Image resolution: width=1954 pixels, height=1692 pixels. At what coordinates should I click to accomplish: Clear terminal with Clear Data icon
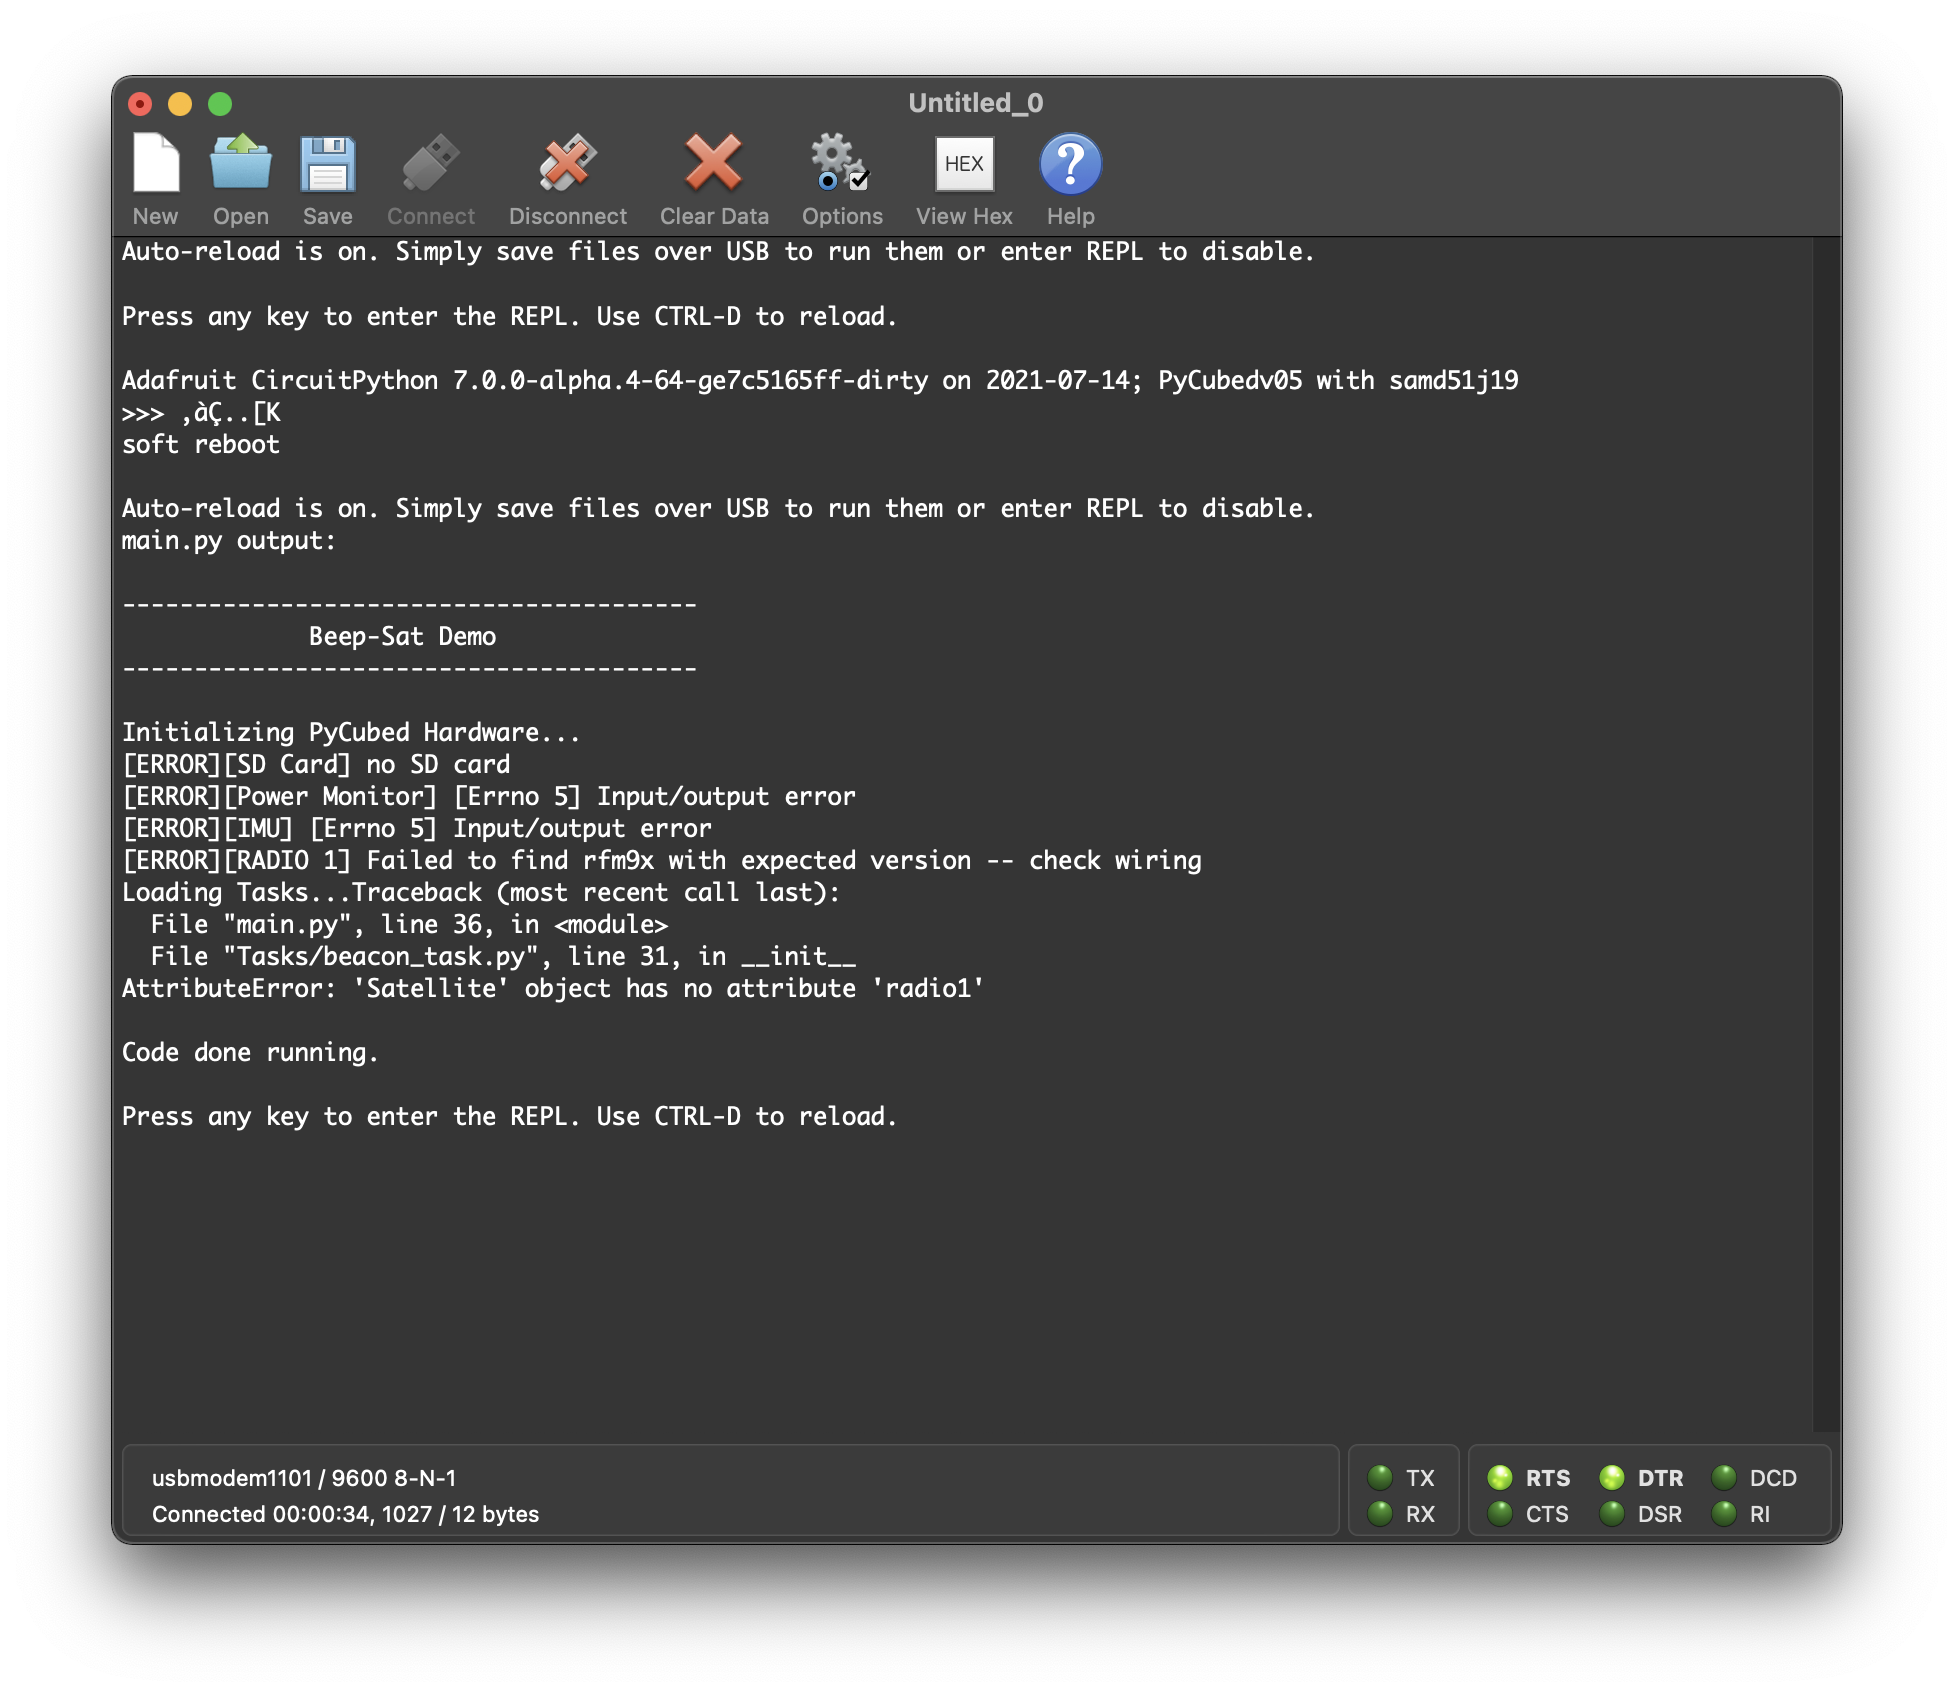click(713, 163)
